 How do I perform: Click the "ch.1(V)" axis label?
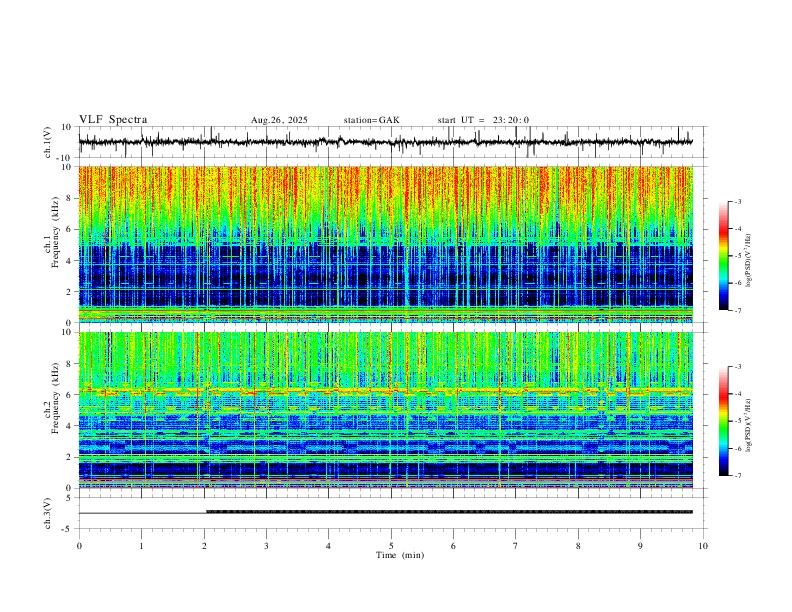tap(48, 142)
